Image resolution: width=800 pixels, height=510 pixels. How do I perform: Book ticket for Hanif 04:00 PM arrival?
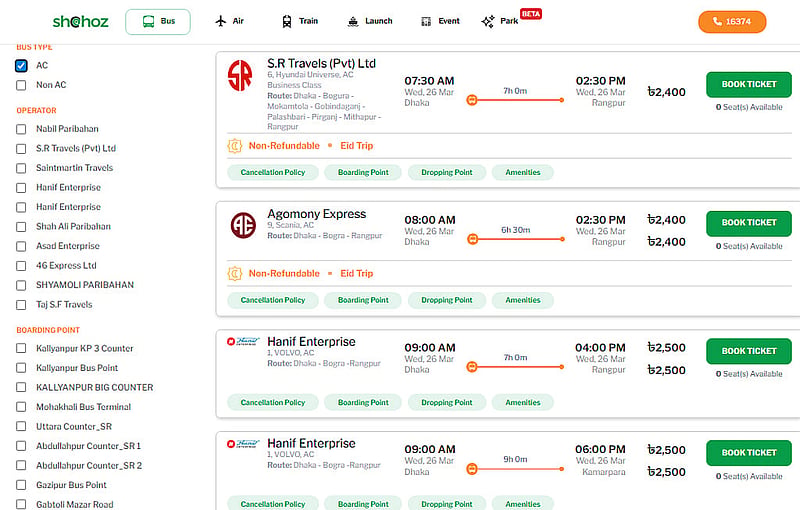(748, 351)
